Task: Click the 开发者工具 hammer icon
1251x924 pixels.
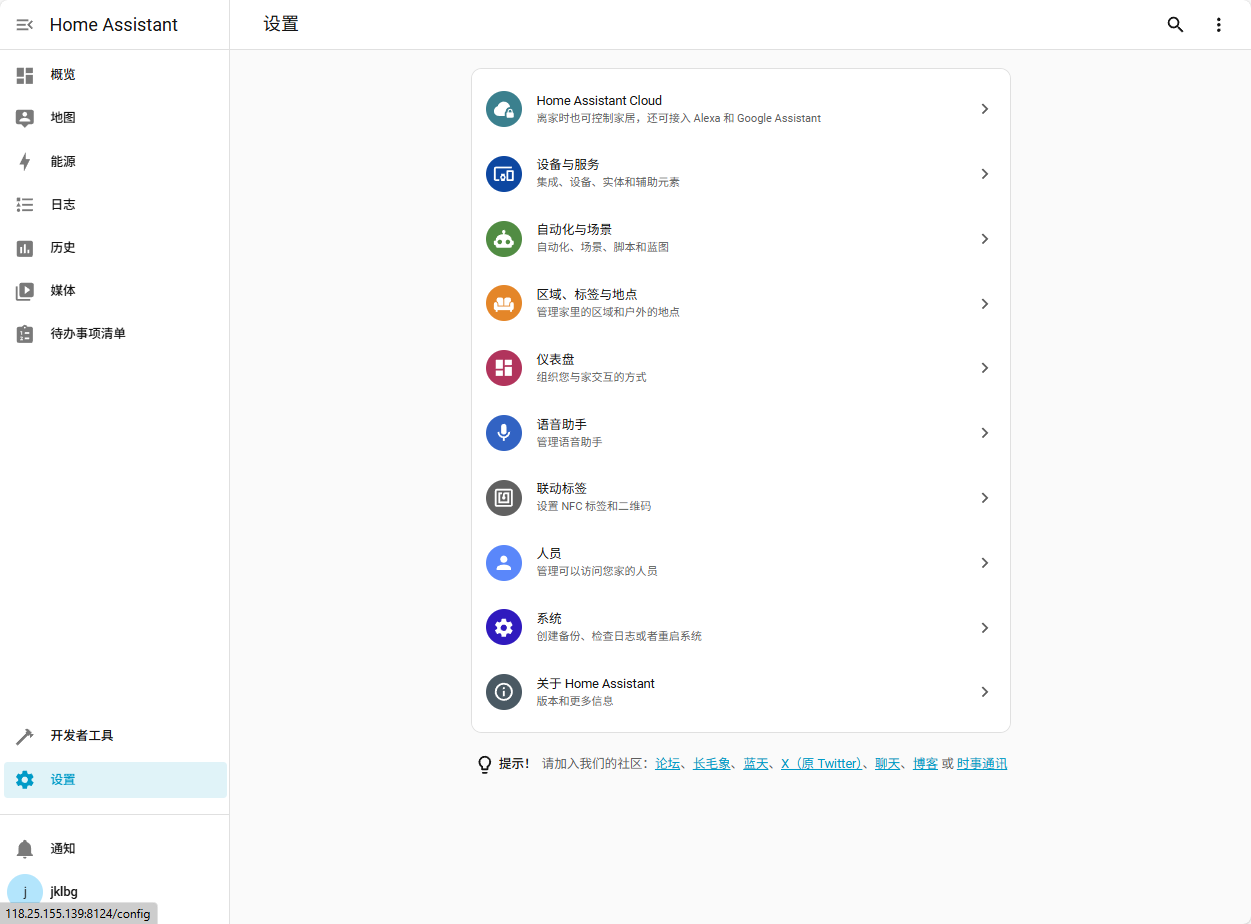Action: click(25, 736)
